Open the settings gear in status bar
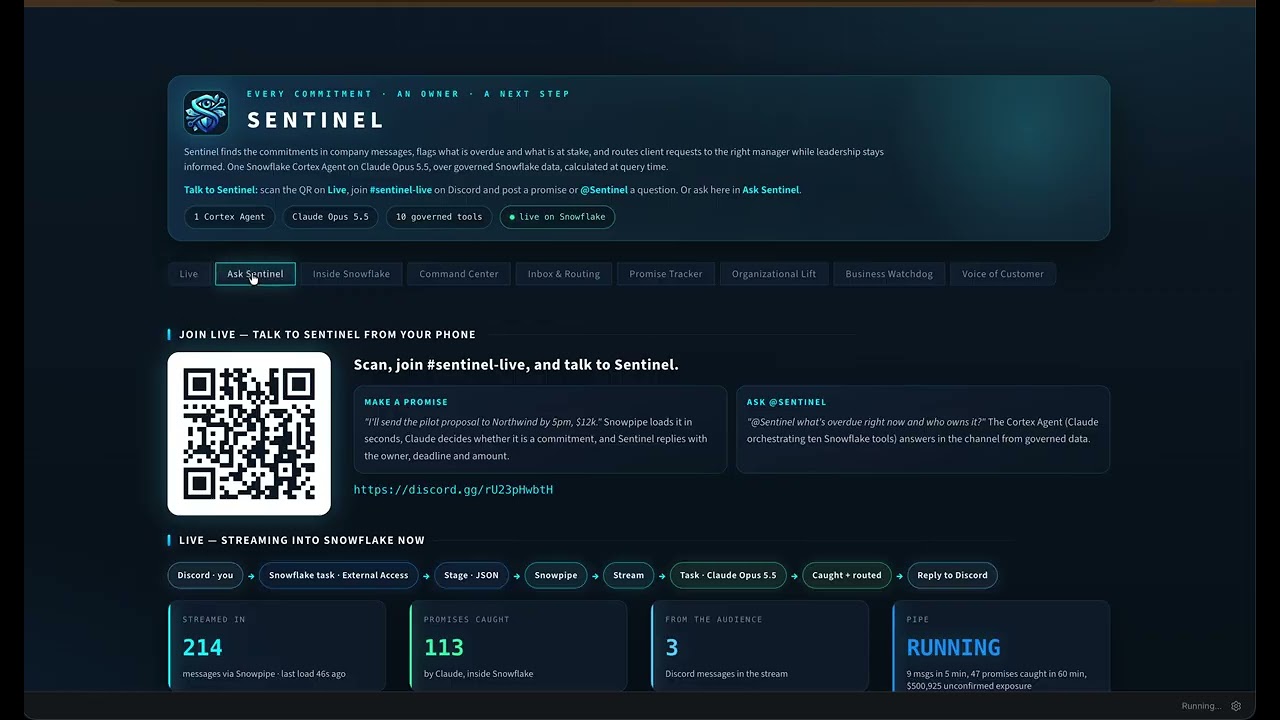 tap(1236, 706)
